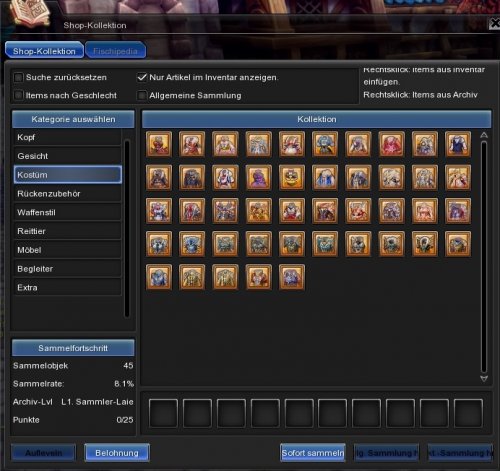Image resolution: width=500 pixels, height=471 pixels.
Task: Select the seventh costume icon in row three
Action: coord(358,211)
